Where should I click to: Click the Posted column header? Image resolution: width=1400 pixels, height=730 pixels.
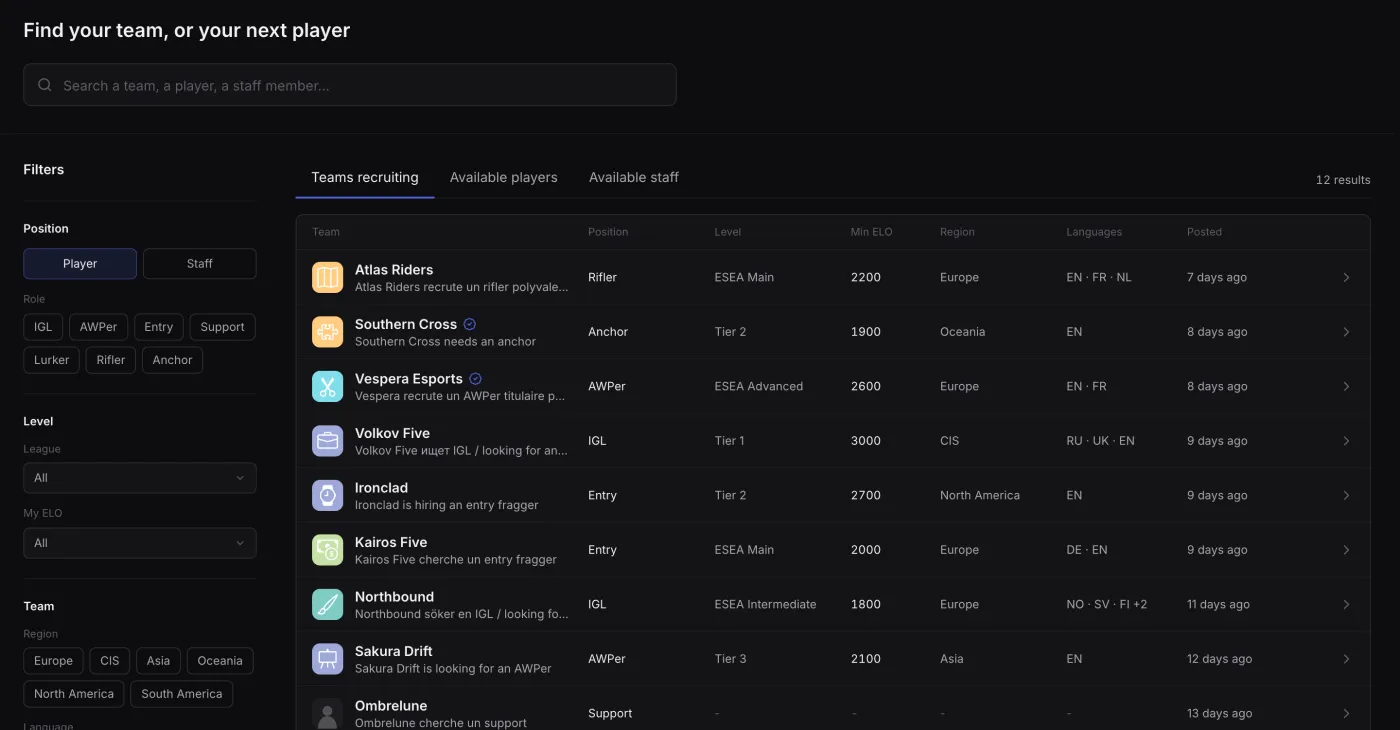coord(1204,232)
